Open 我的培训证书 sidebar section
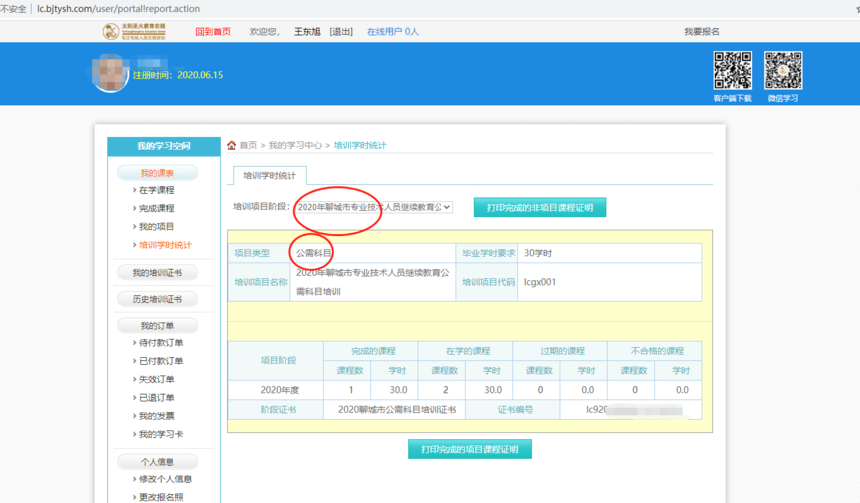 tap(157, 273)
